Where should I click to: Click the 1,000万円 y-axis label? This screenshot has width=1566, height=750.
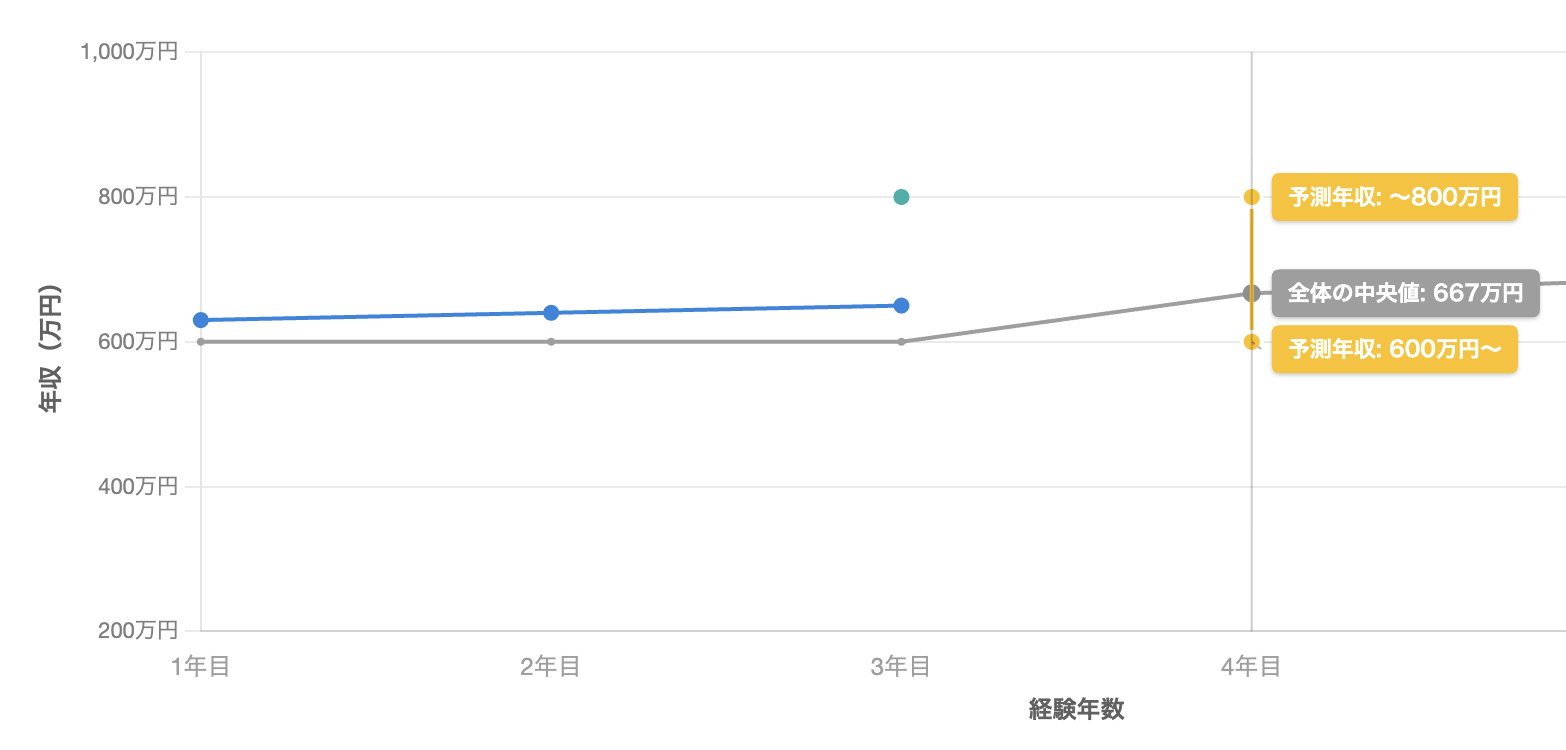(x=129, y=52)
